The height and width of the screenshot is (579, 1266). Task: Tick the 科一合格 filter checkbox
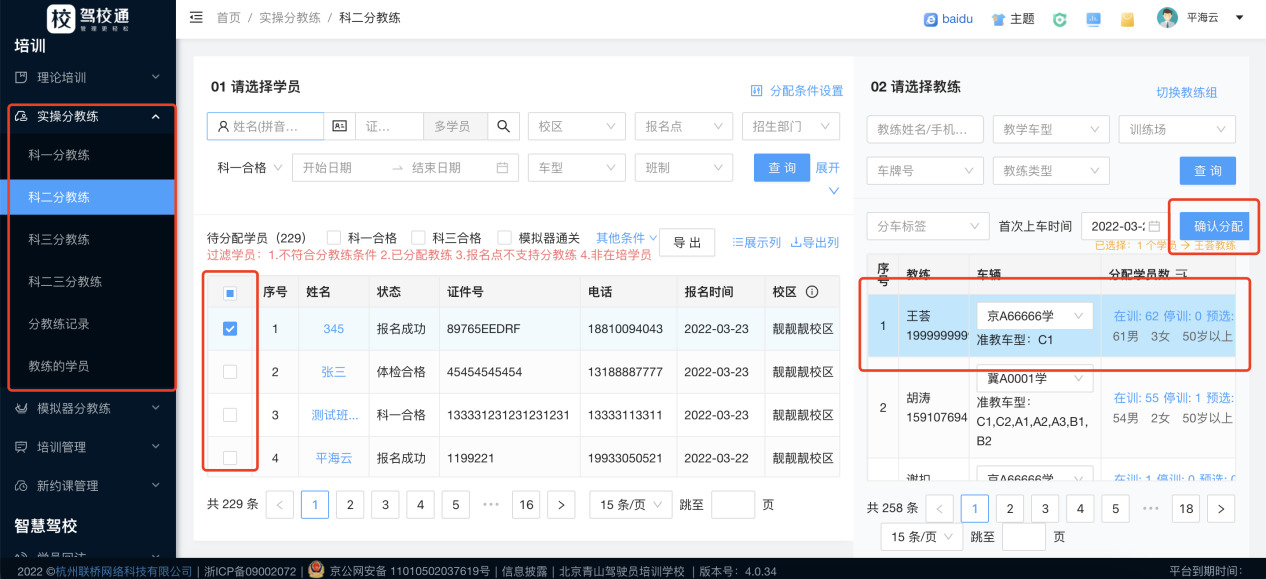(334, 238)
